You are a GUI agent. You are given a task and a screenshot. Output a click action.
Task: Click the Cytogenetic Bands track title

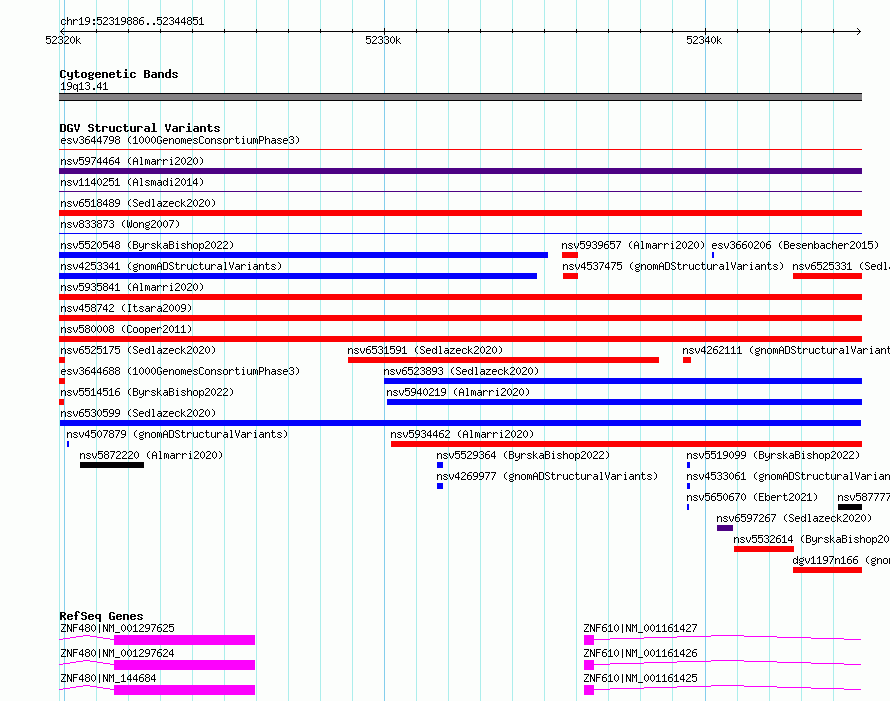[119, 74]
